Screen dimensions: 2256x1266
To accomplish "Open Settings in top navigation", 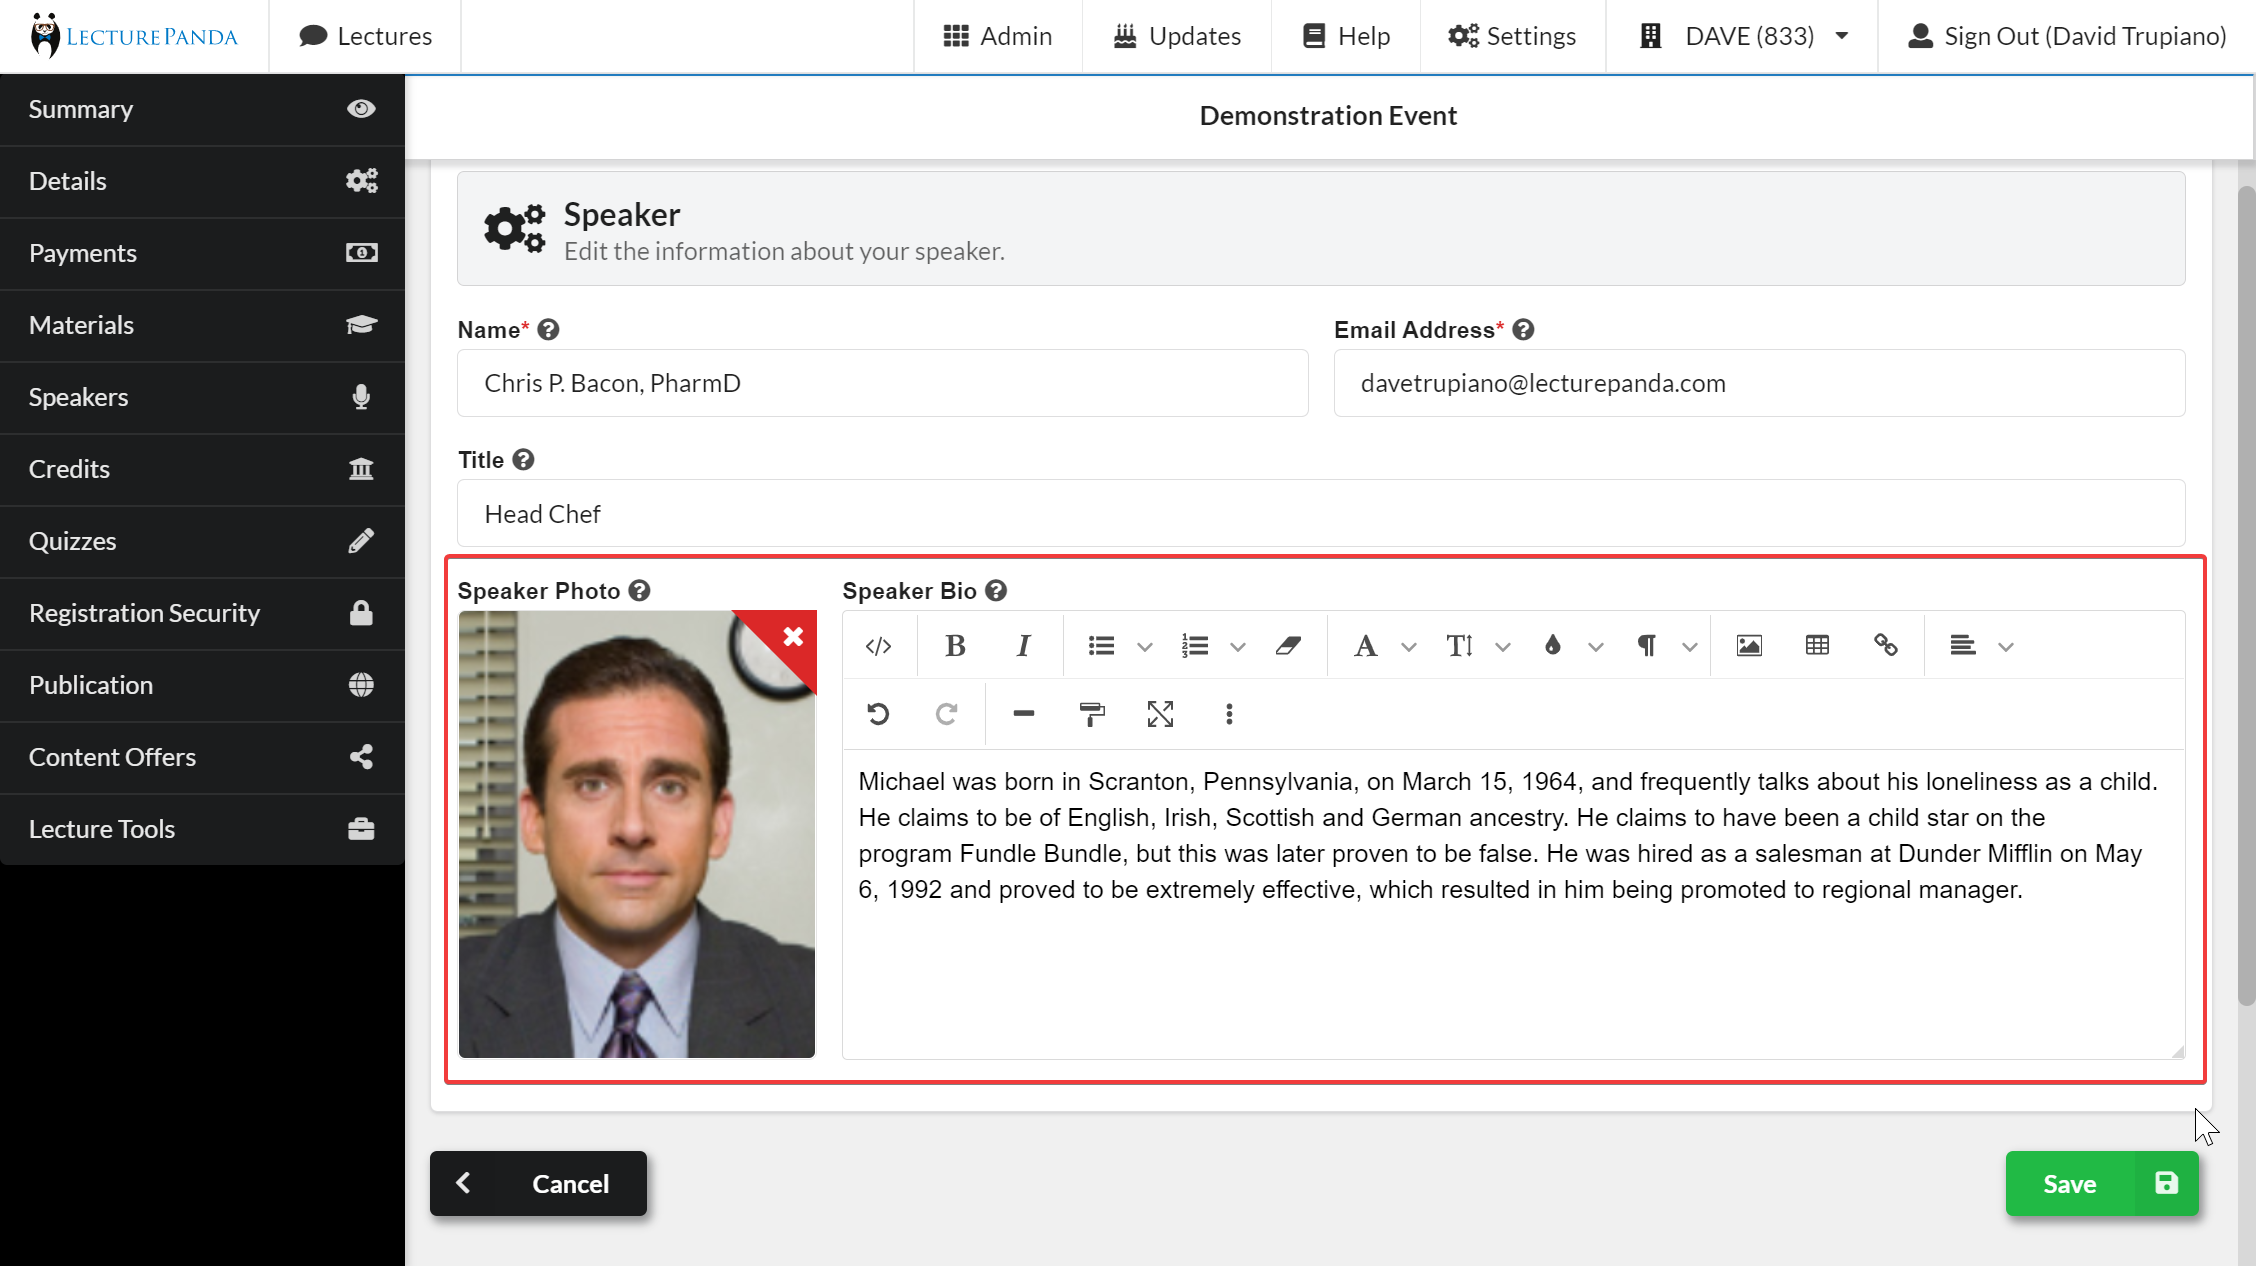I will click(1512, 36).
